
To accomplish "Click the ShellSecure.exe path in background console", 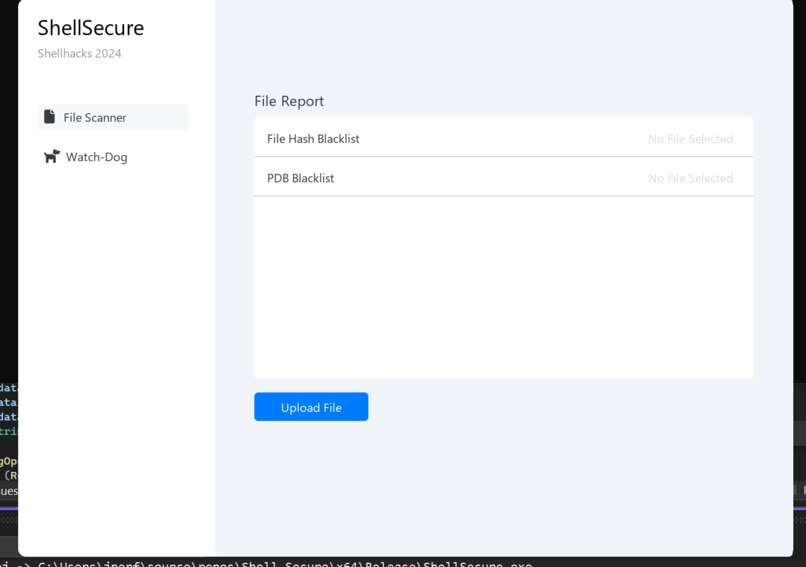I will click(285, 563).
